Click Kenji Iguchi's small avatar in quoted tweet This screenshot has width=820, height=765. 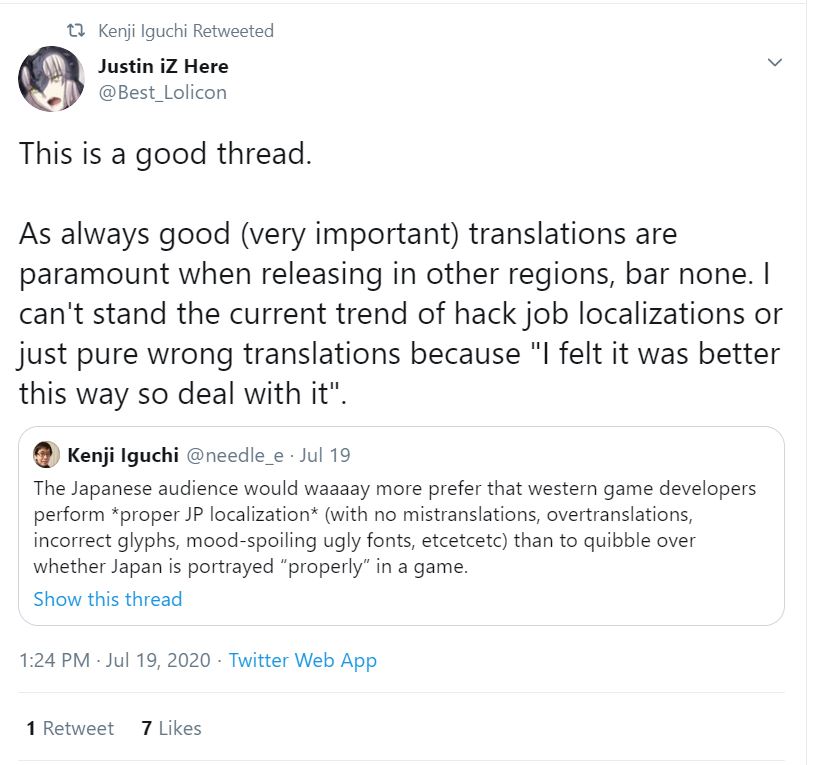(46, 455)
